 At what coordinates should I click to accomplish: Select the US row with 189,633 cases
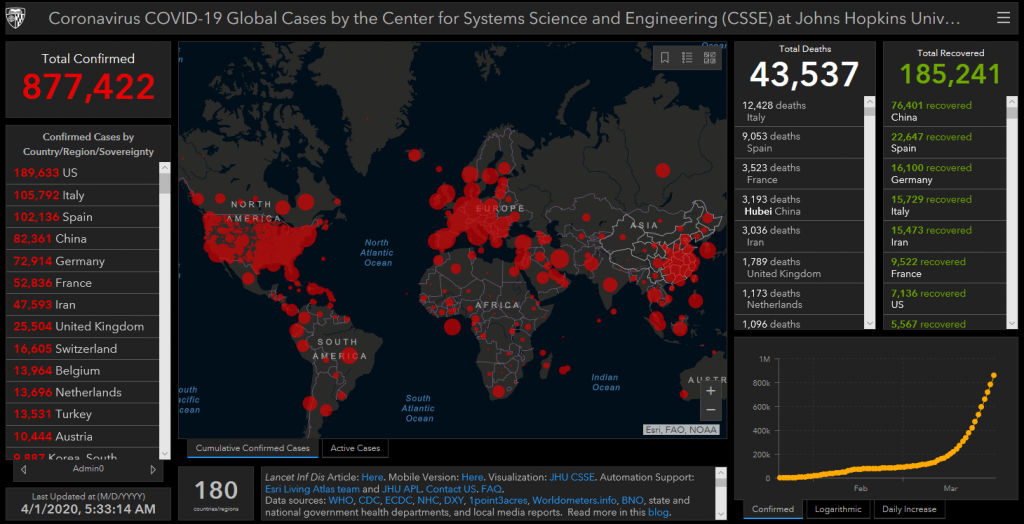pos(82,173)
